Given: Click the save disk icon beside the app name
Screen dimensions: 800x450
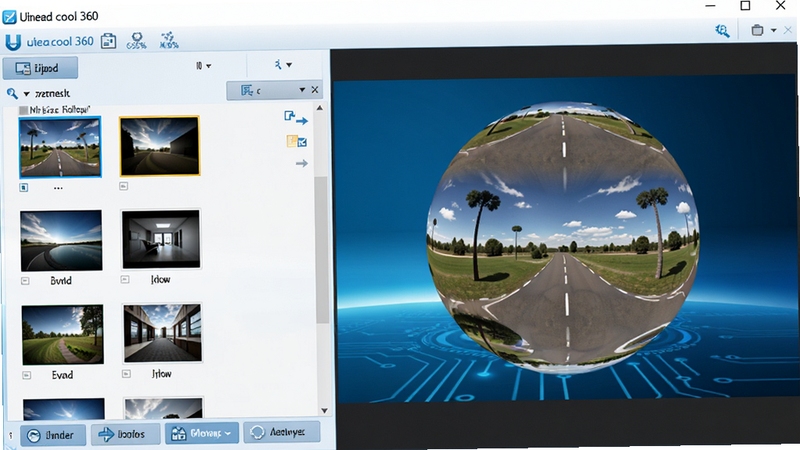Looking at the screenshot, I should [x=108, y=41].
